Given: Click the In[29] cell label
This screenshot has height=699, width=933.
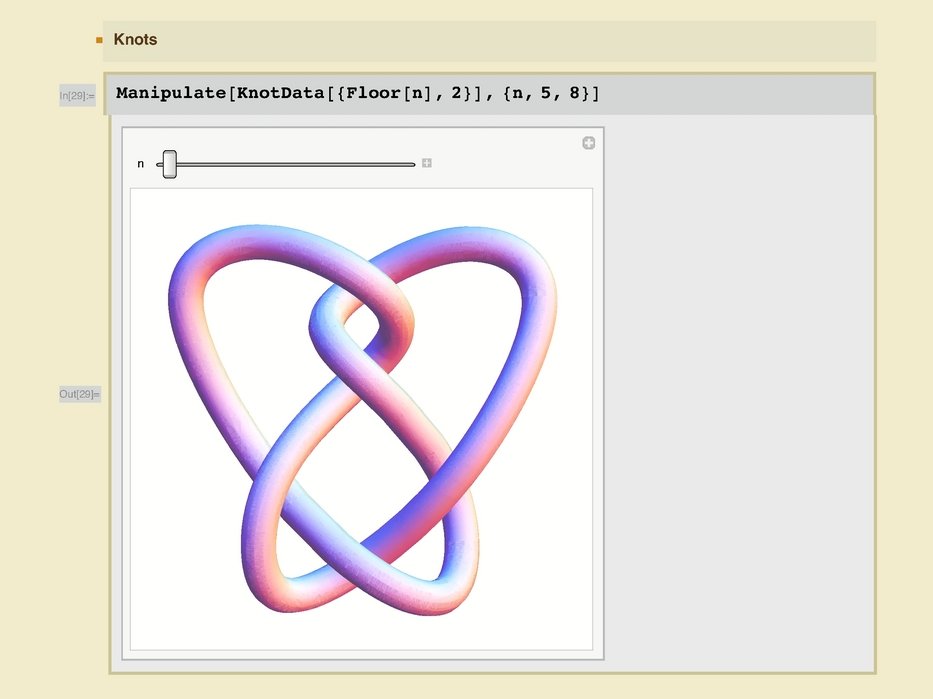Looking at the screenshot, I should pyautogui.click(x=77, y=96).
